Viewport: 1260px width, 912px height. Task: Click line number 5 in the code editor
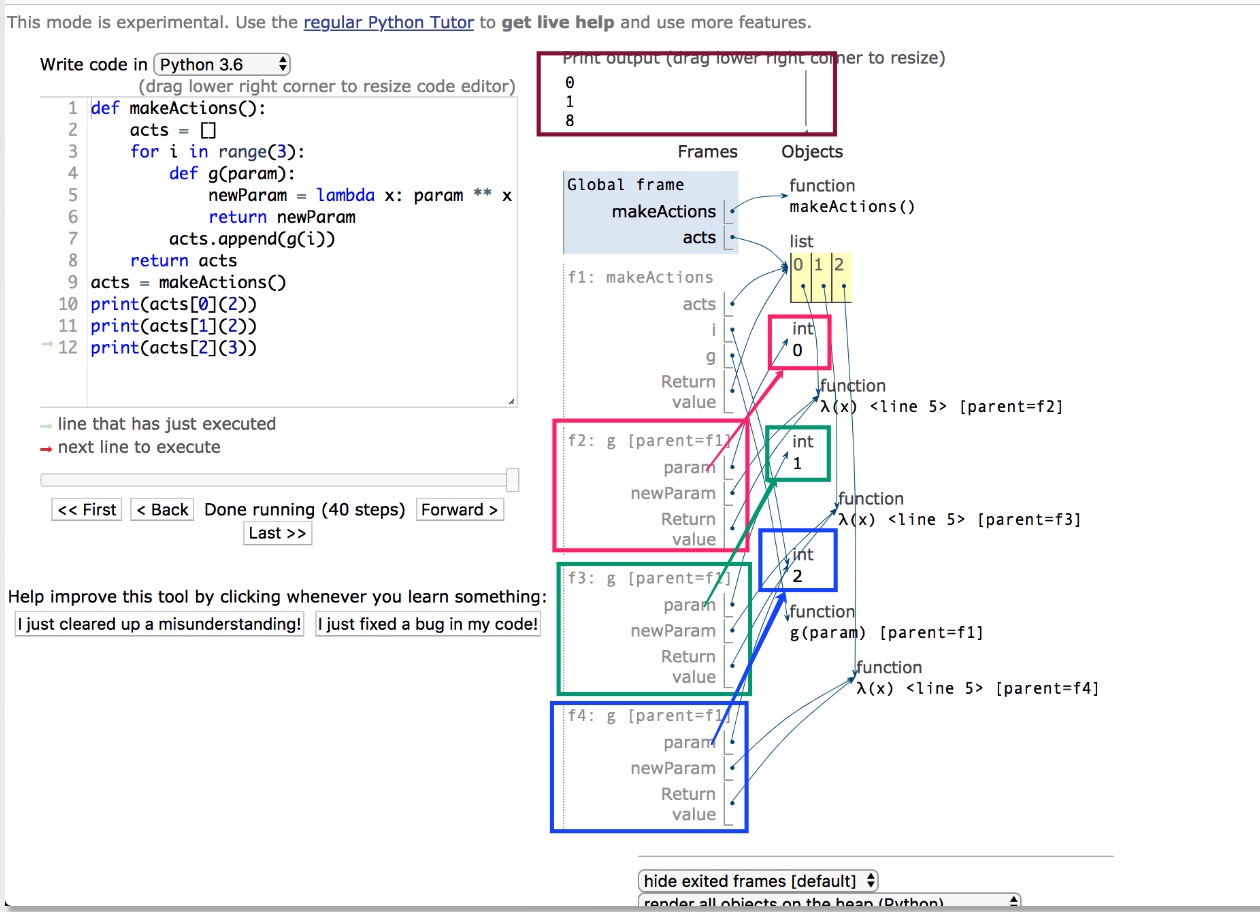point(72,195)
